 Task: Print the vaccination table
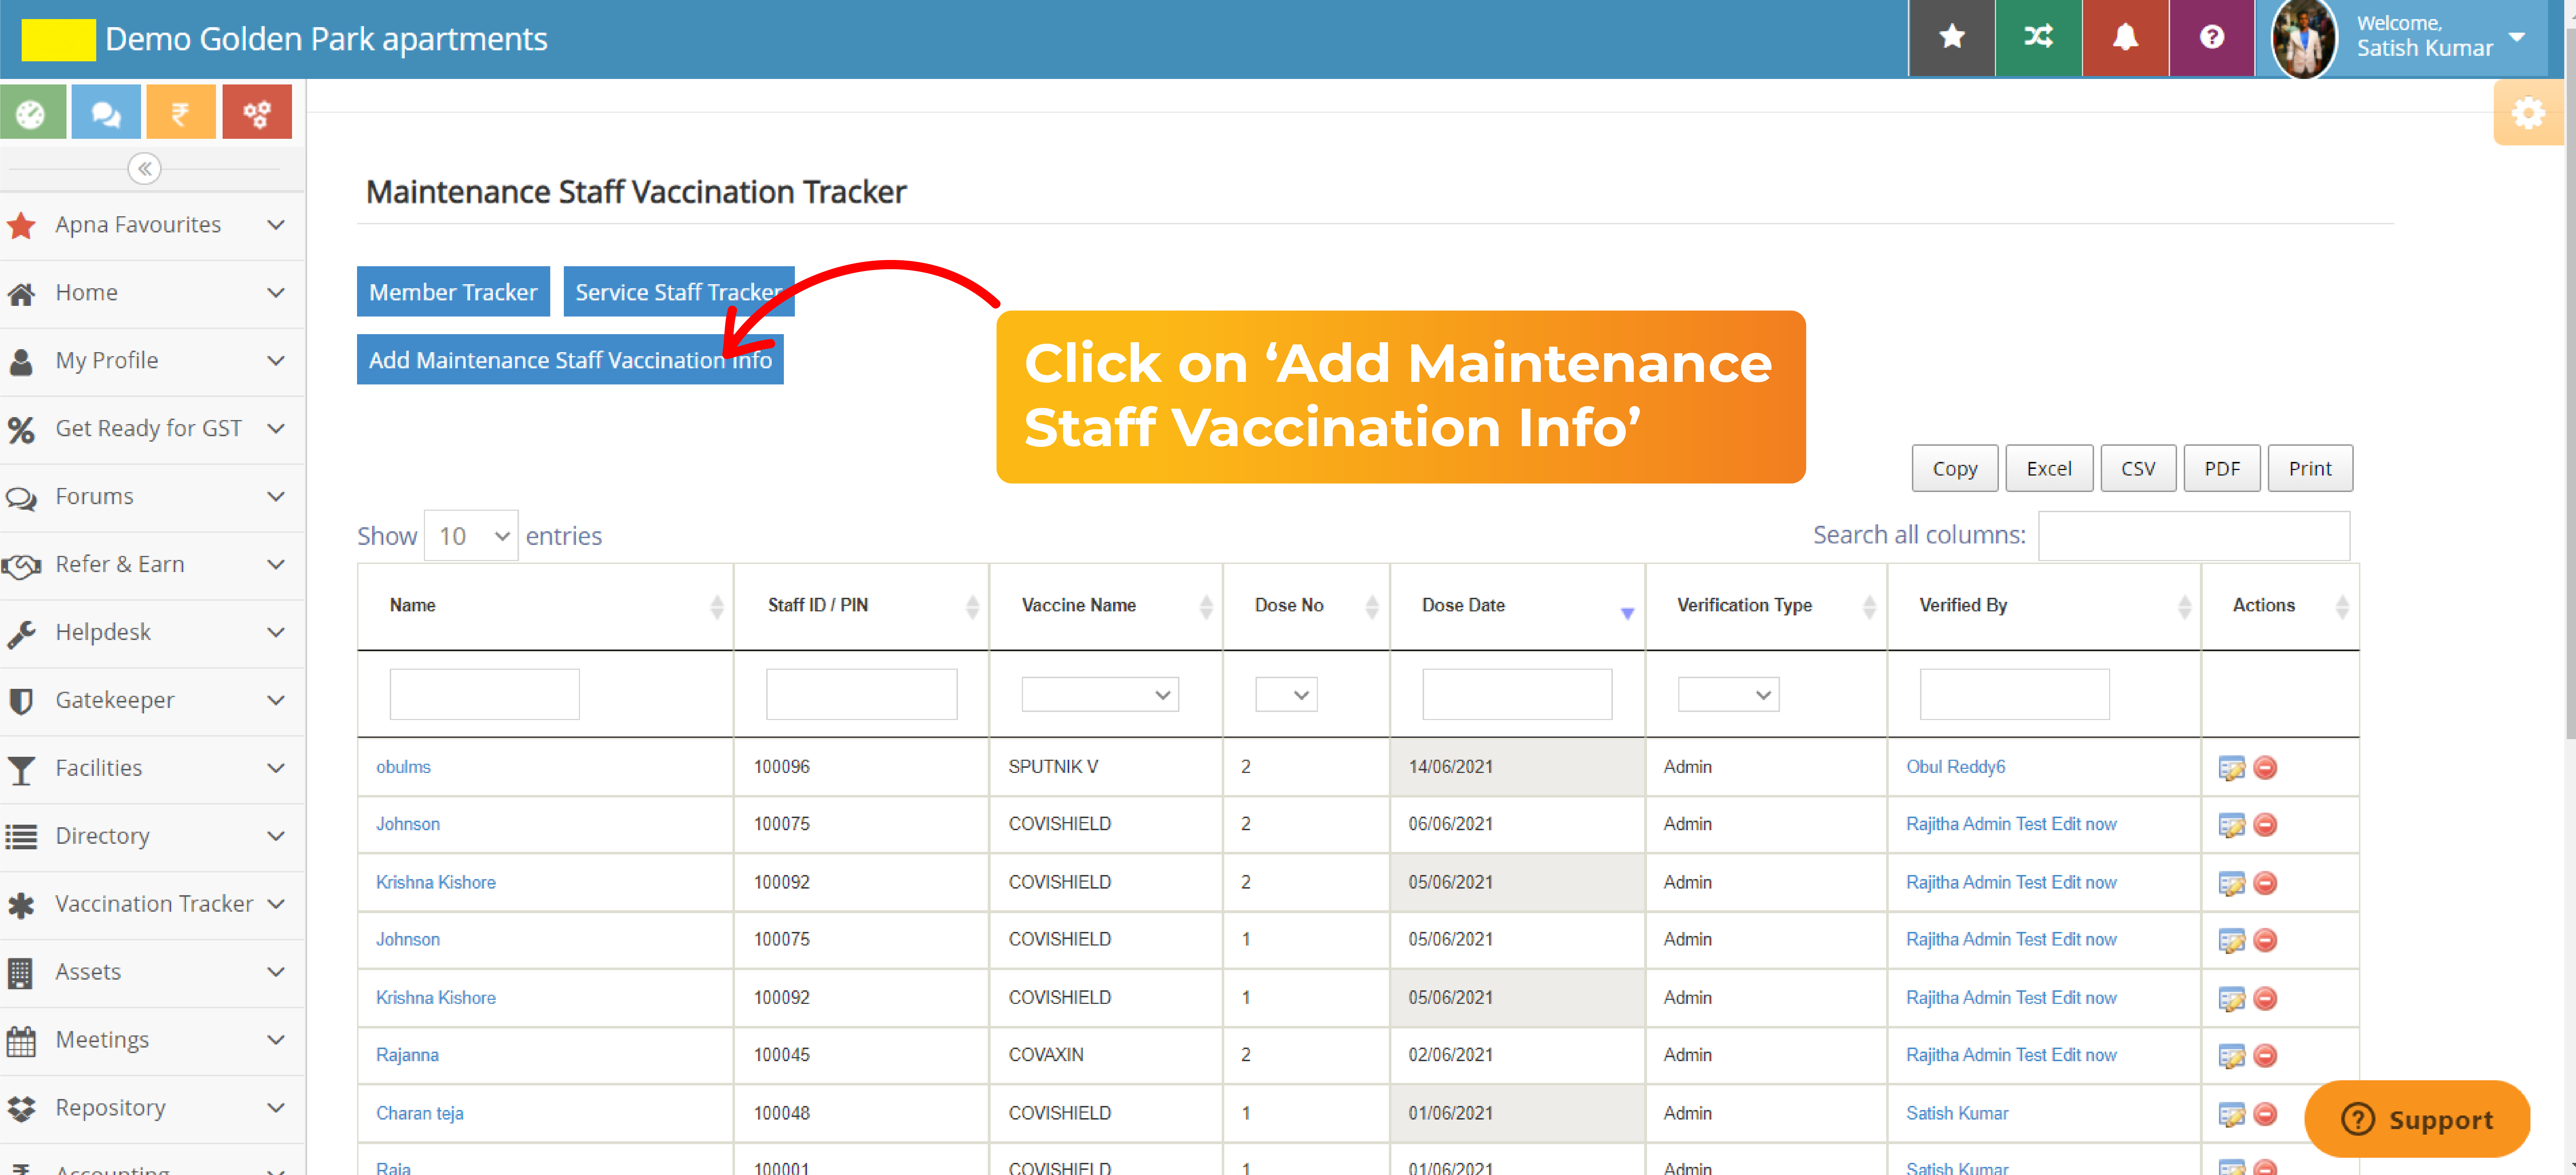[2310, 469]
